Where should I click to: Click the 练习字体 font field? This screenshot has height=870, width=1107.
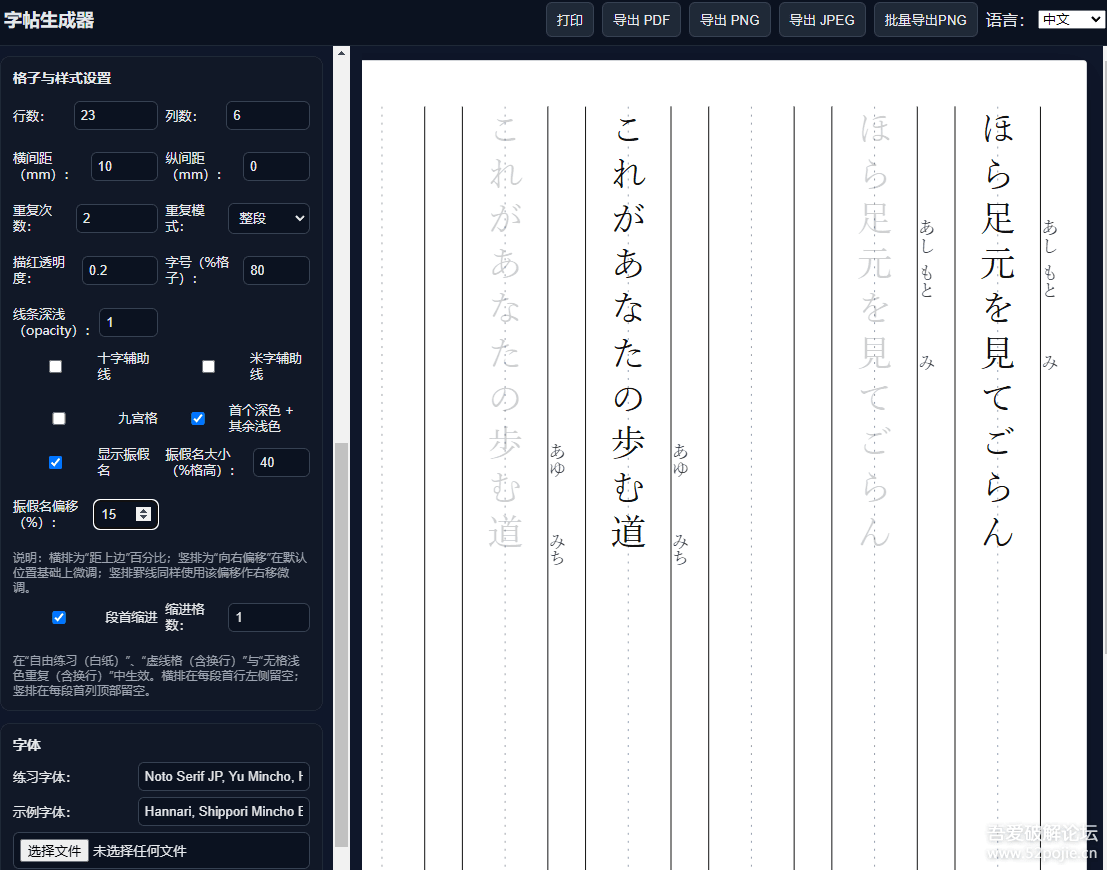(224, 776)
